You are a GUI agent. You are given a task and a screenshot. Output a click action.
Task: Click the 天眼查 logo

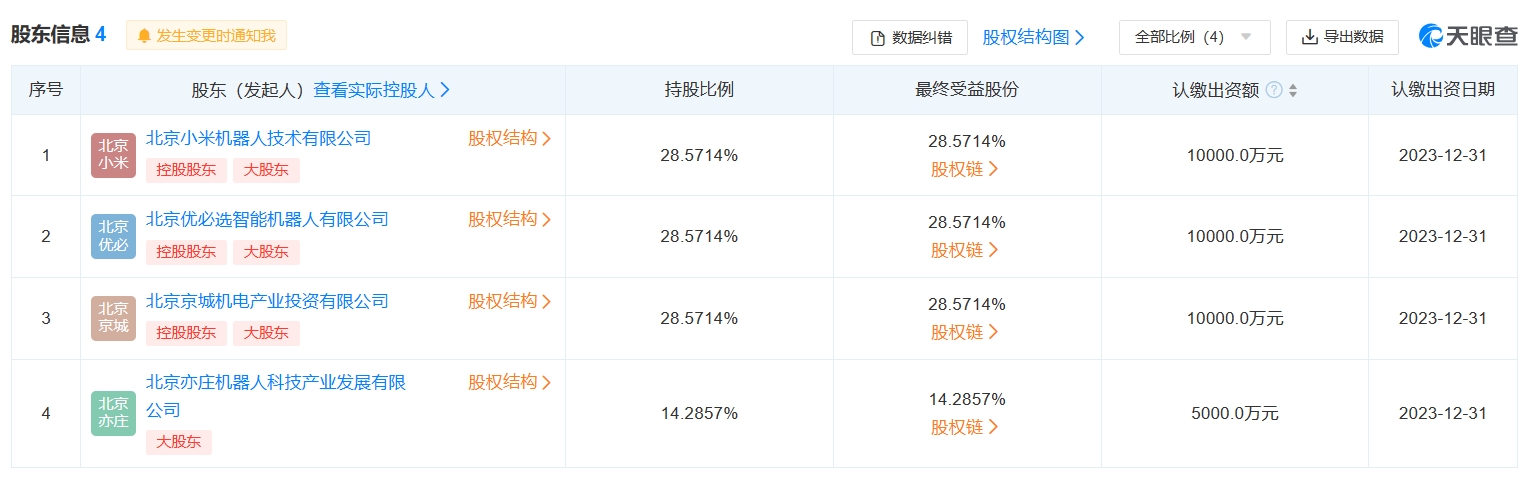coord(1468,36)
